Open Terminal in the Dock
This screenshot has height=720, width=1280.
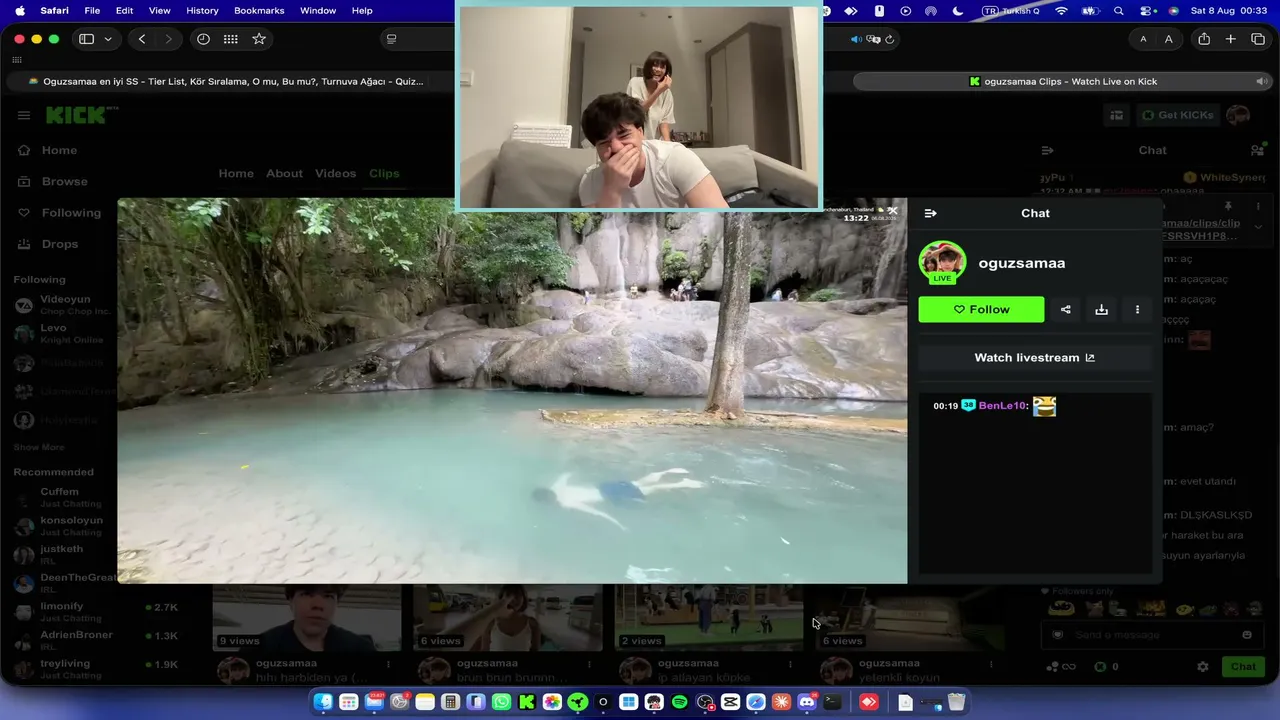[x=832, y=702]
